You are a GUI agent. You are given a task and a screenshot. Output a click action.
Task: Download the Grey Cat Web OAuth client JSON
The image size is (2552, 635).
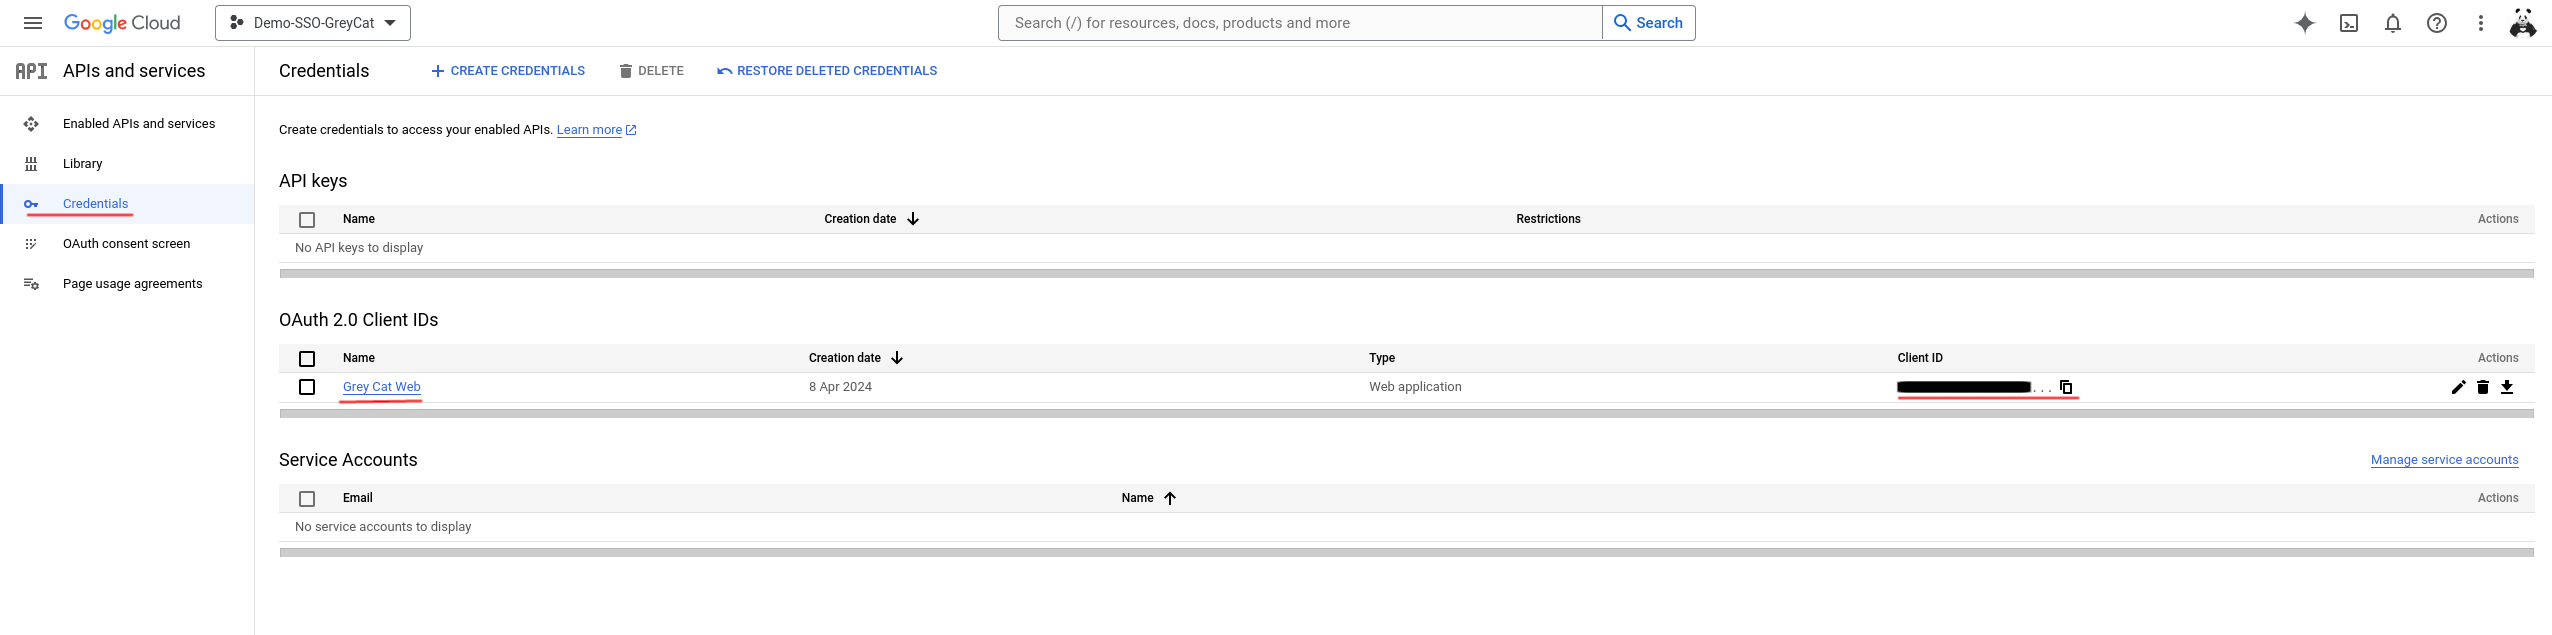click(x=2507, y=387)
